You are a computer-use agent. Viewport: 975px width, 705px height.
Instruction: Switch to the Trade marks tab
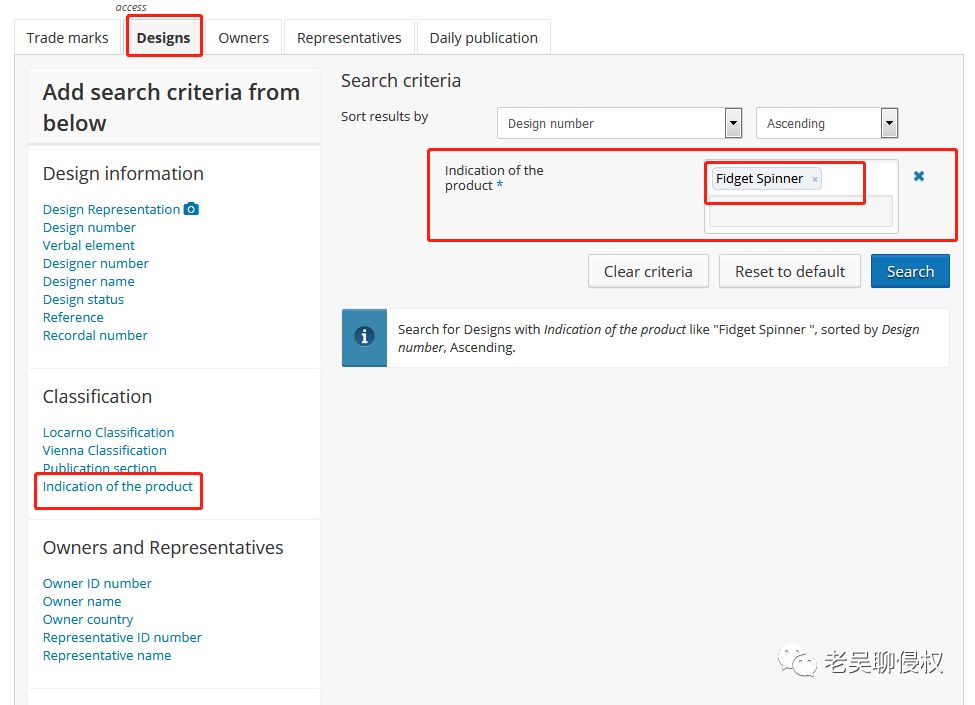(x=67, y=38)
